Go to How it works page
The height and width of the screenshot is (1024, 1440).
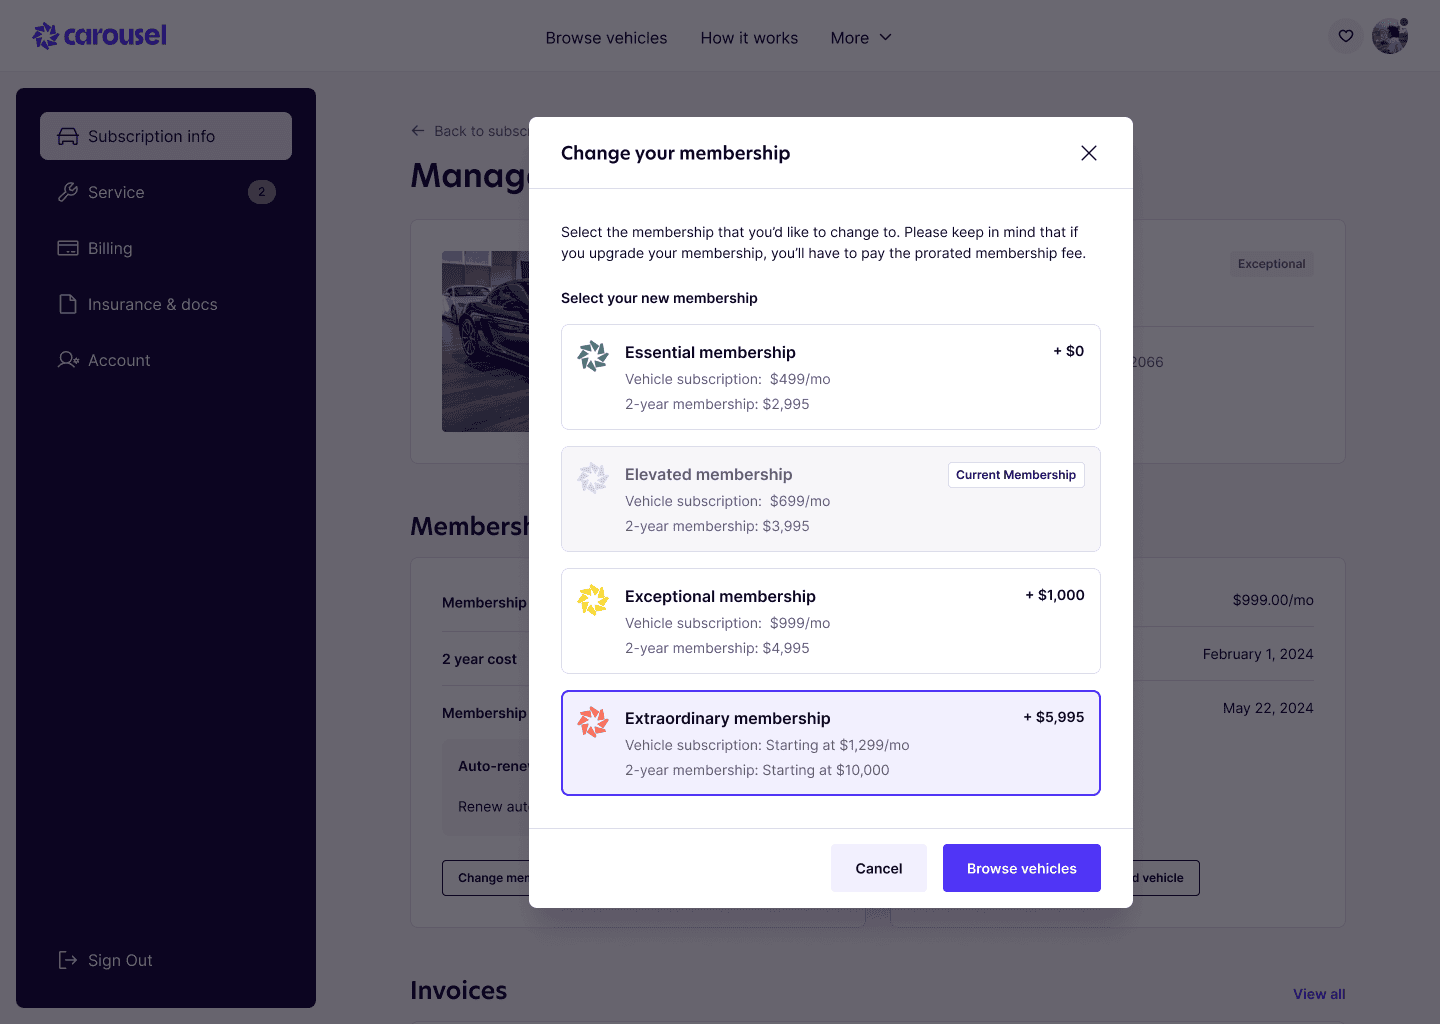point(749,38)
